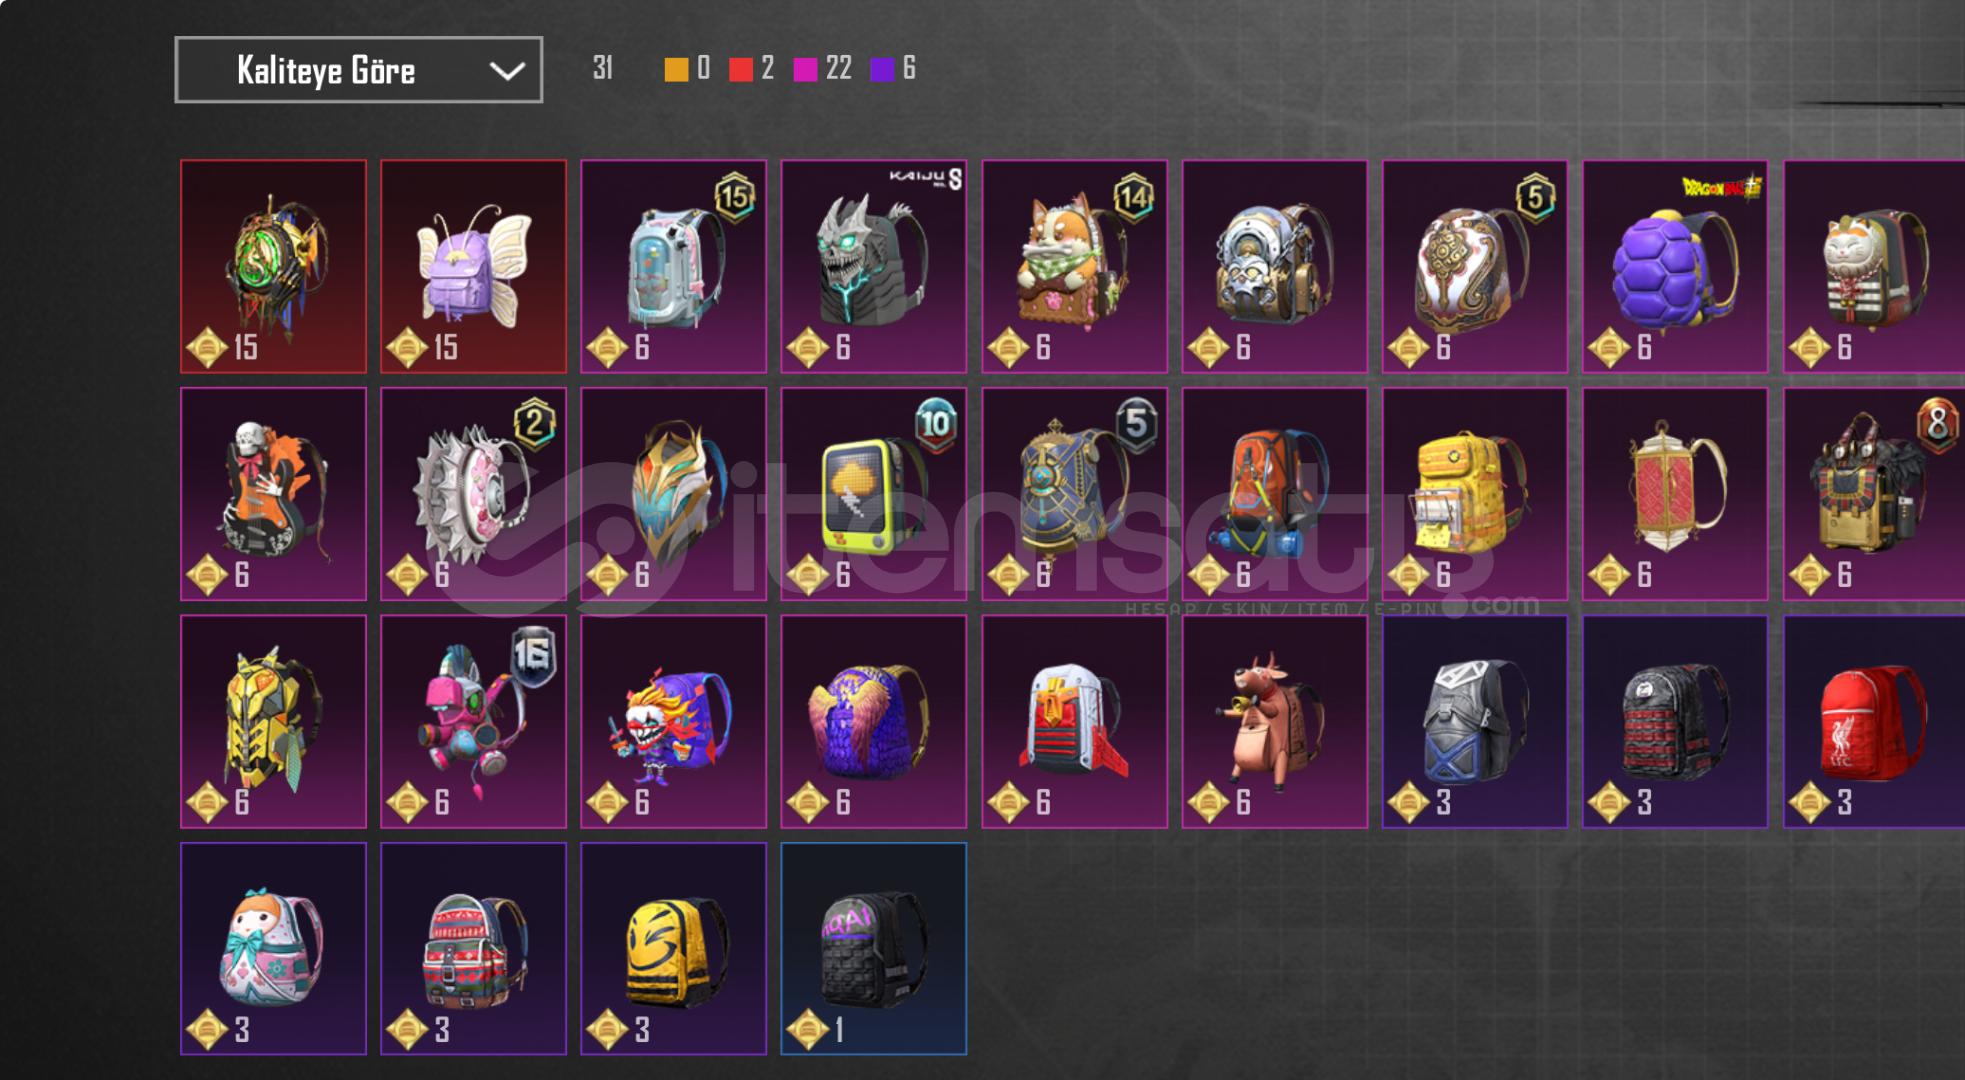
Task: Click the orange quality color swatch
Action: pos(677,69)
